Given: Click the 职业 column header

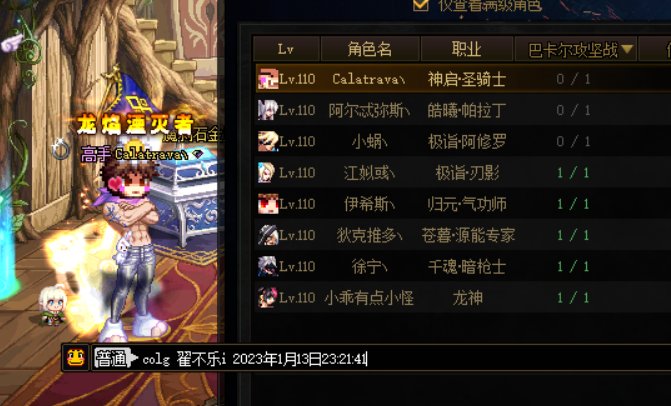Looking at the screenshot, I should (467, 49).
